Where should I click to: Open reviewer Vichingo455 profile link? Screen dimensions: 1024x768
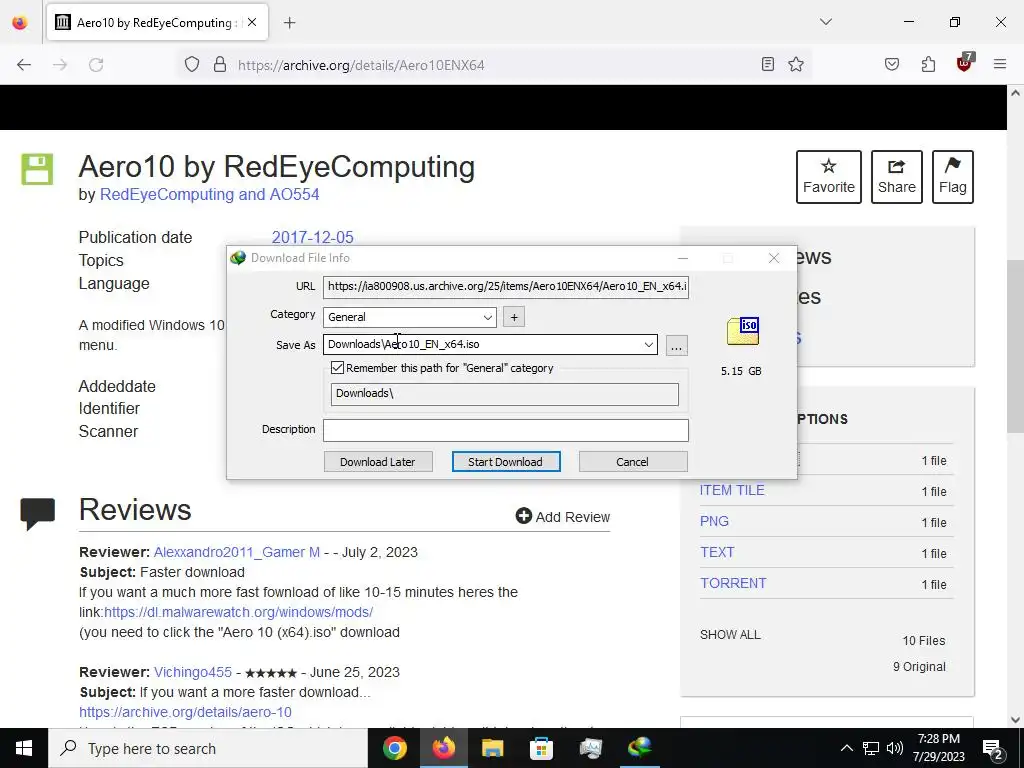coord(193,673)
